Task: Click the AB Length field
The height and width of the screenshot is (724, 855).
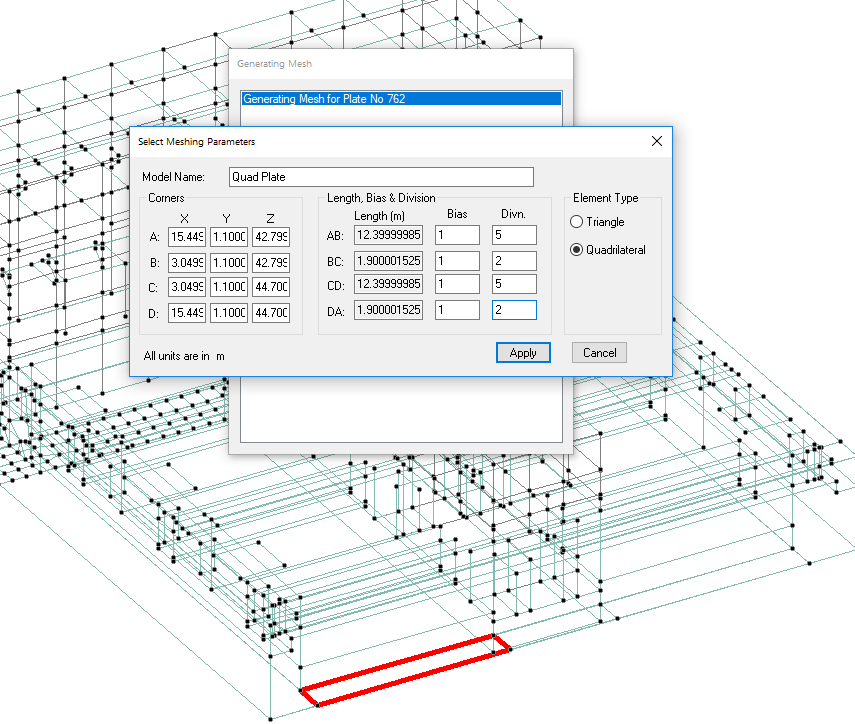Action: tap(389, 235)
